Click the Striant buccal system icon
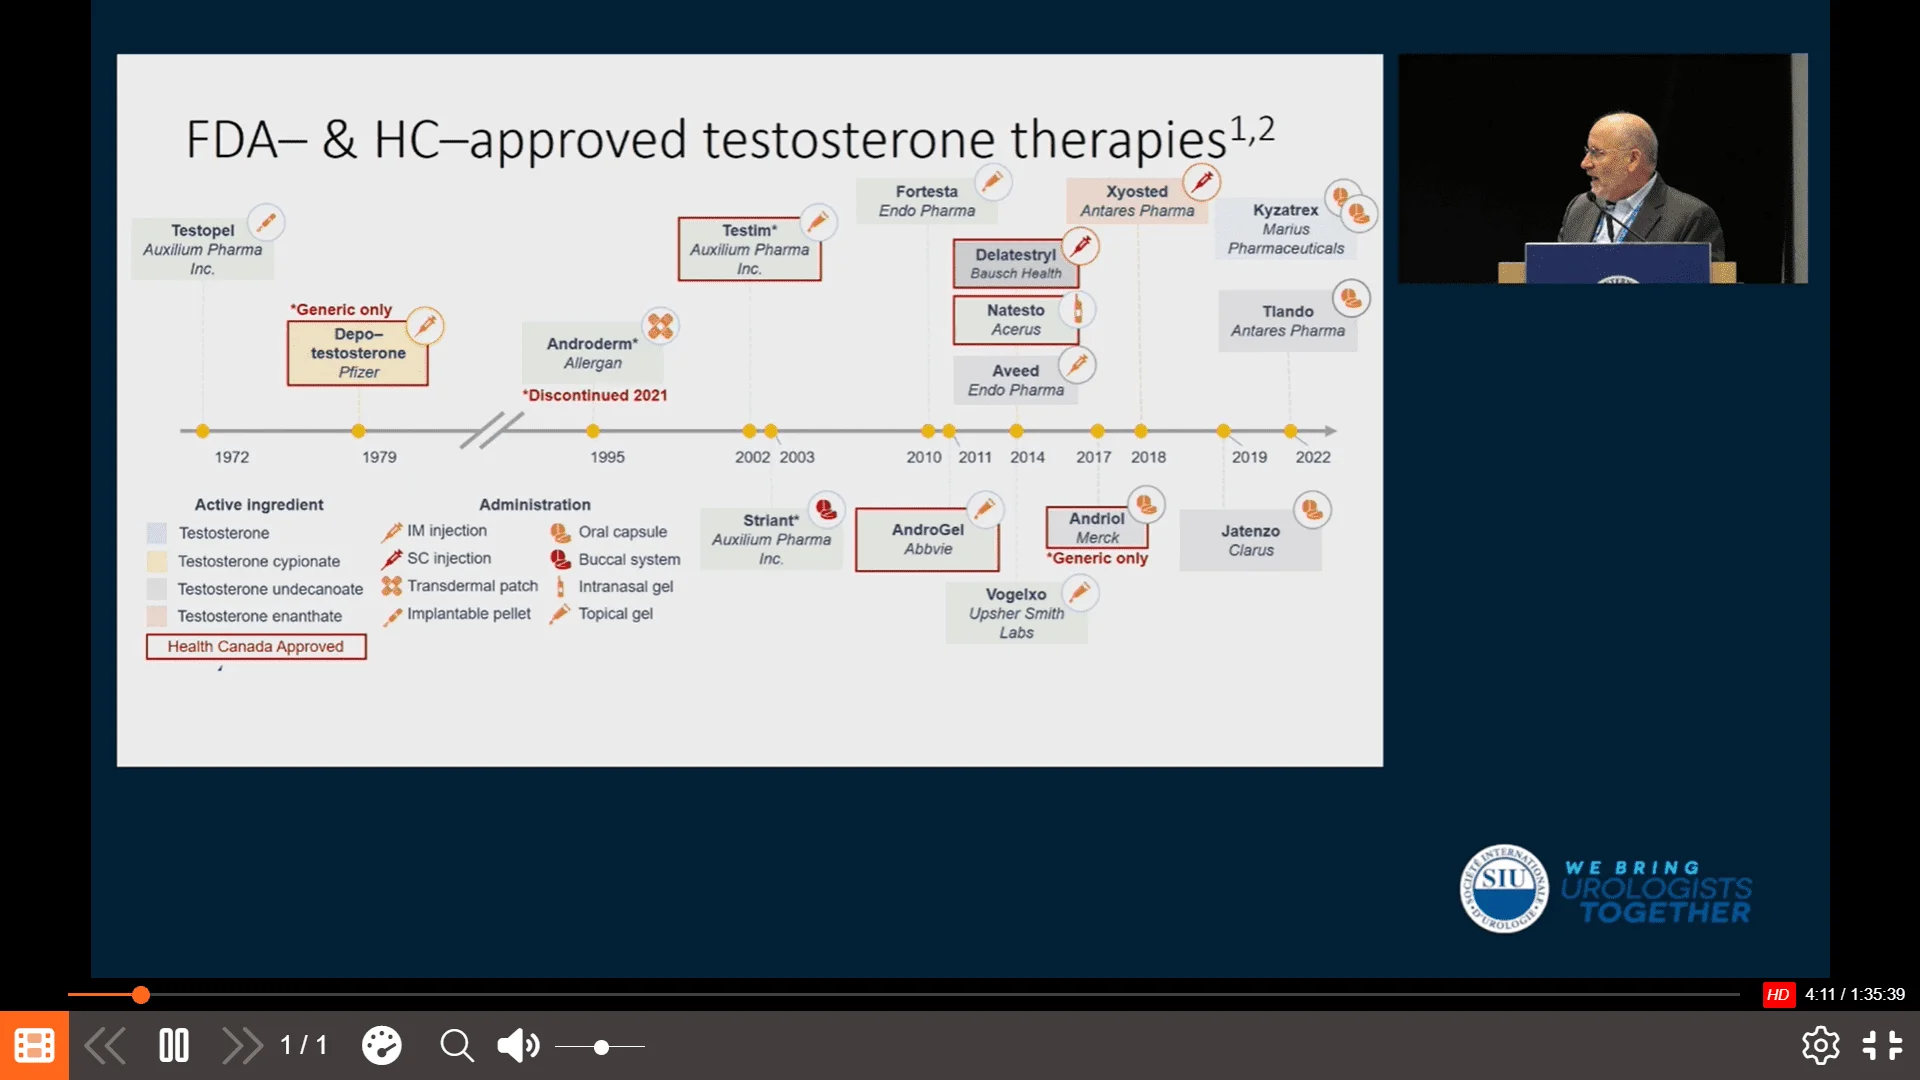Viewport: 1920px width, 1080px height. point(826,510)
